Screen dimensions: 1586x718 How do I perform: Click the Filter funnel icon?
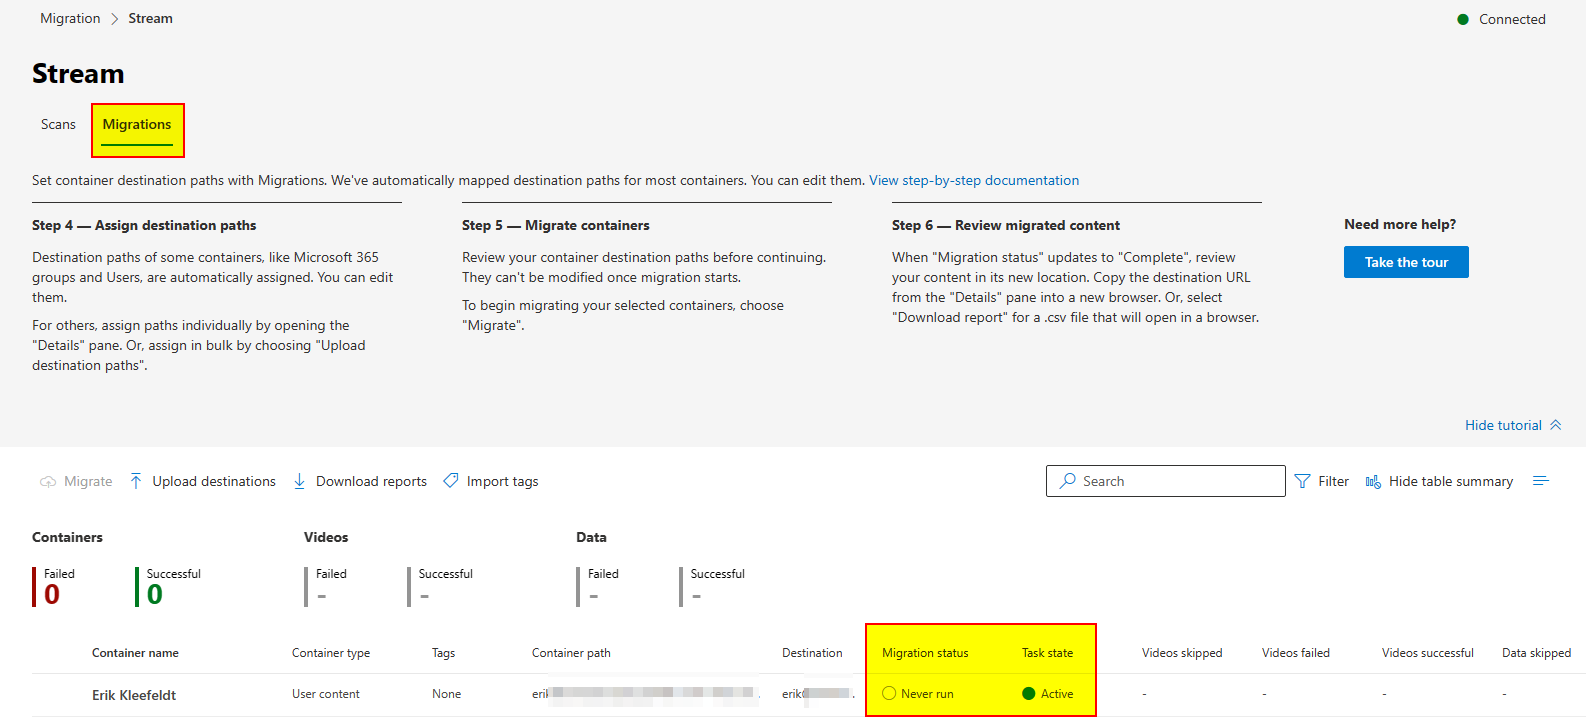tap(1302, 481)
